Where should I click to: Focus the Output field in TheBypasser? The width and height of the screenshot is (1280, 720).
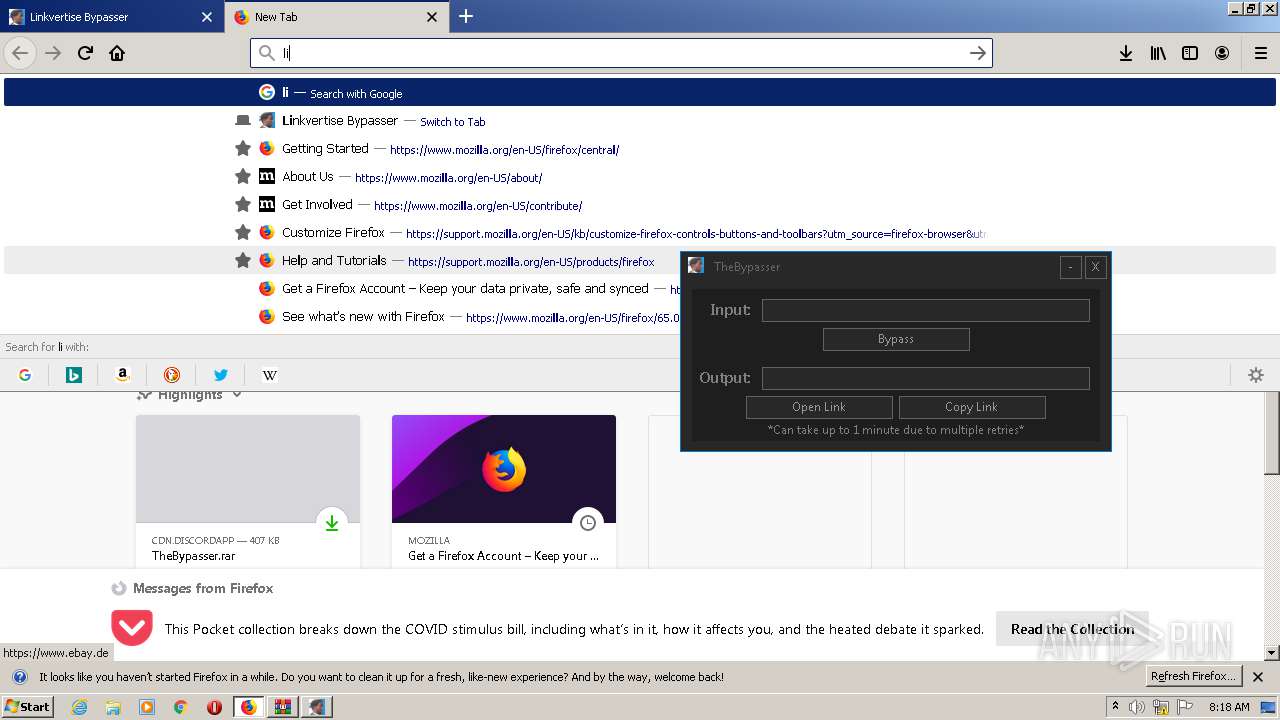tap(926, 378)
